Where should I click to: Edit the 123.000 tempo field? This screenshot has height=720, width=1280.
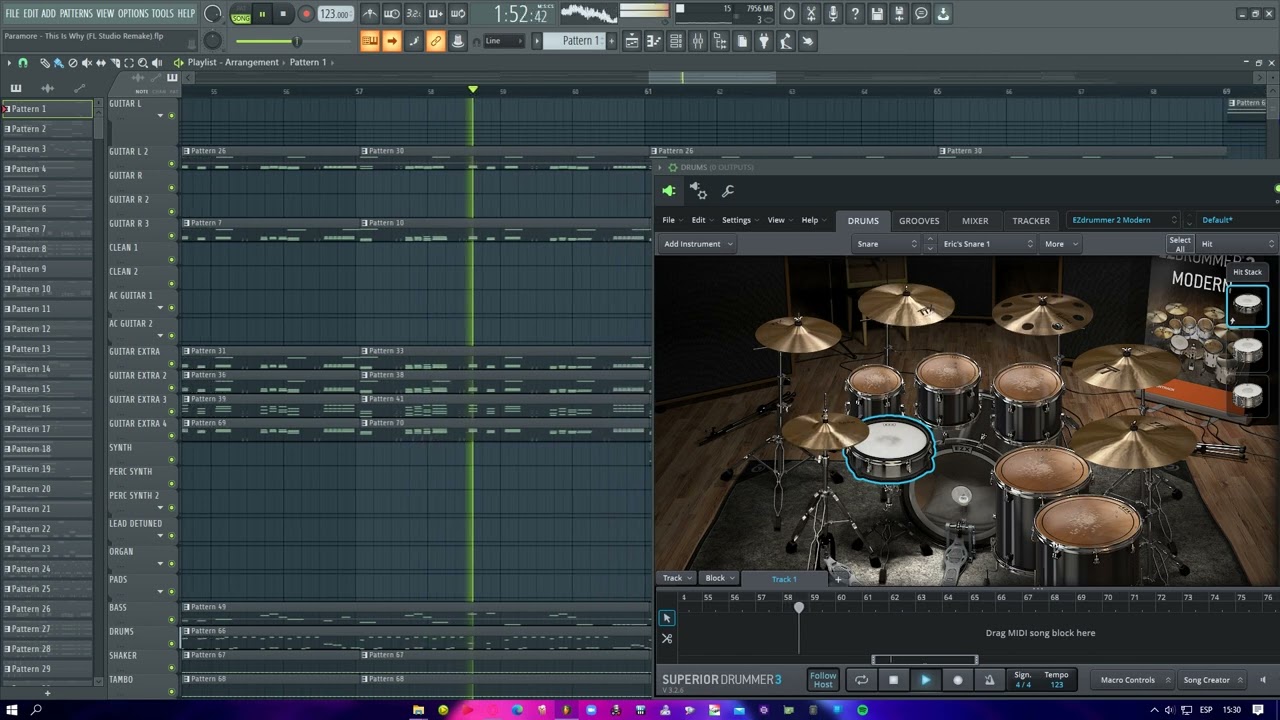pos(334,14)
